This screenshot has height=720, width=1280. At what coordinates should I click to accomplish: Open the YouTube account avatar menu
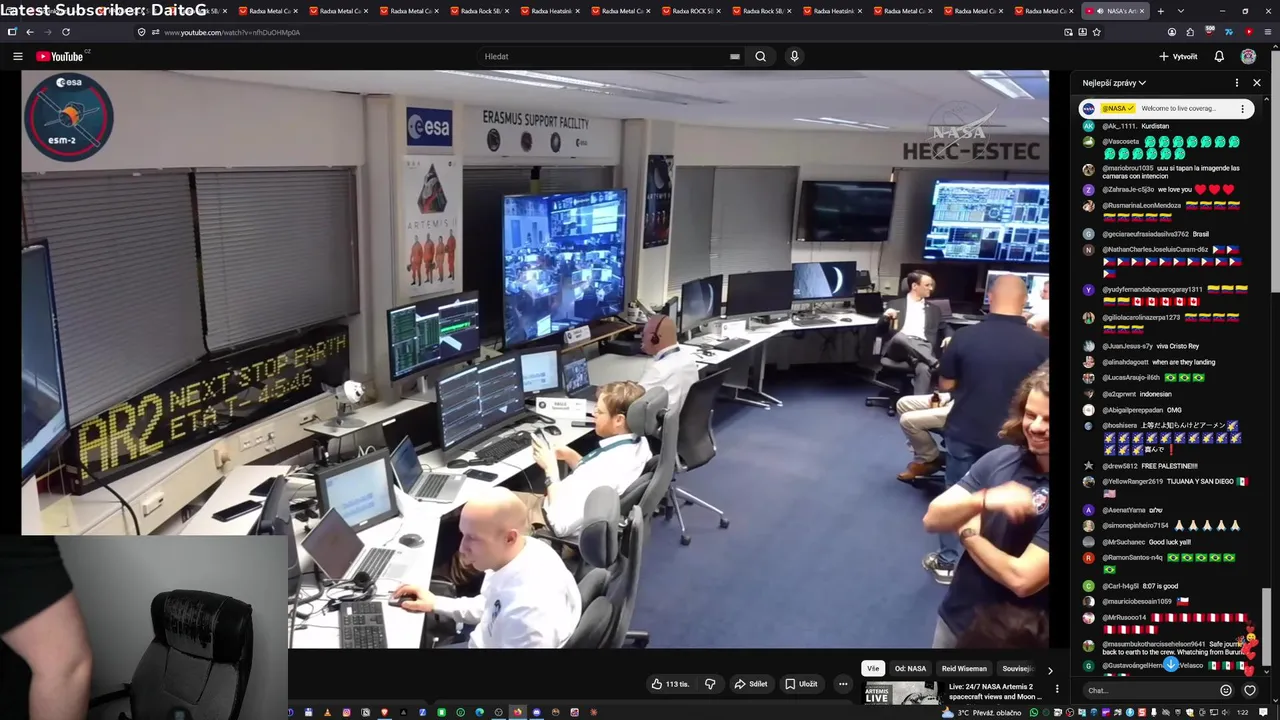tap(1248, 56)
